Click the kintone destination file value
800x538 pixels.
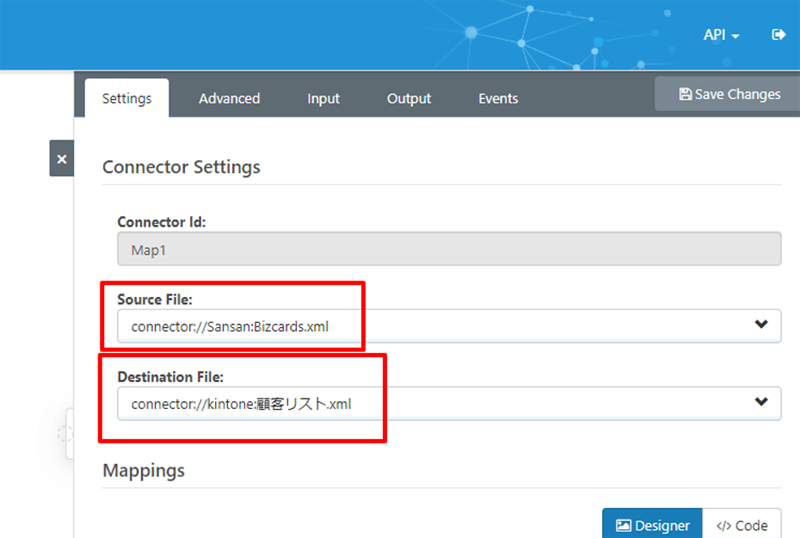[241, 404]
